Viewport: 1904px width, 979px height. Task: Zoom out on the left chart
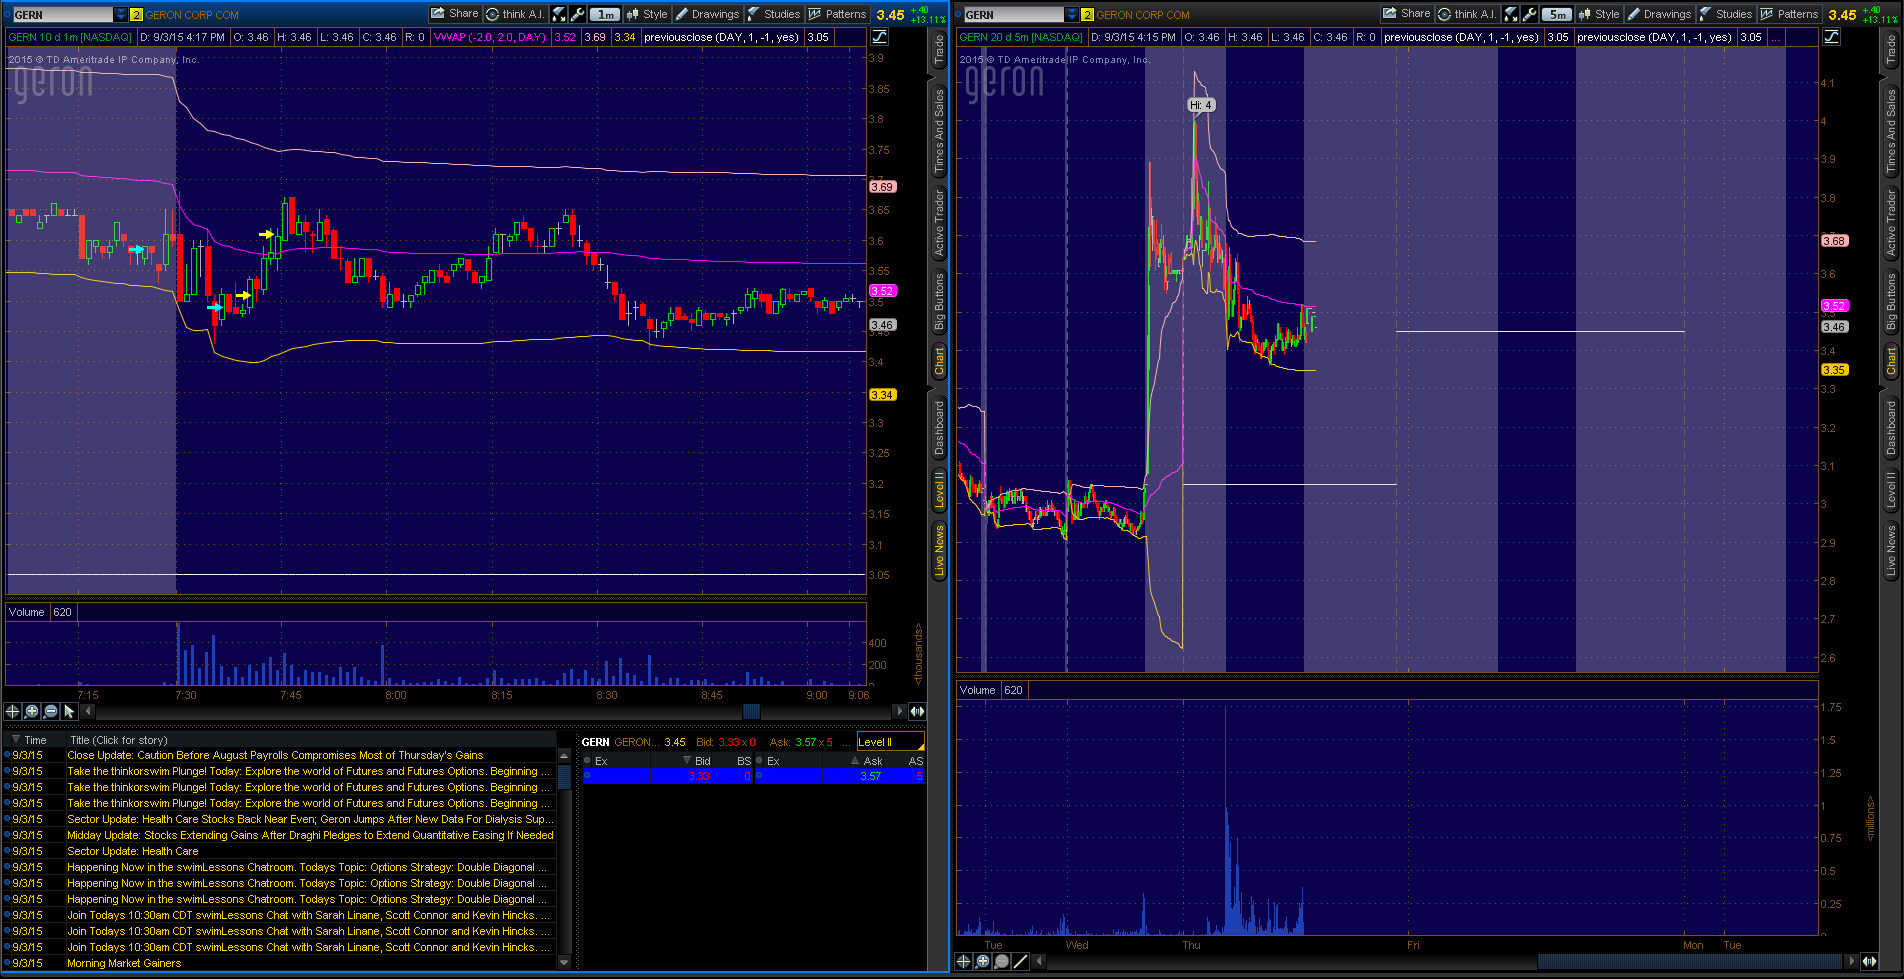[50, 711]
